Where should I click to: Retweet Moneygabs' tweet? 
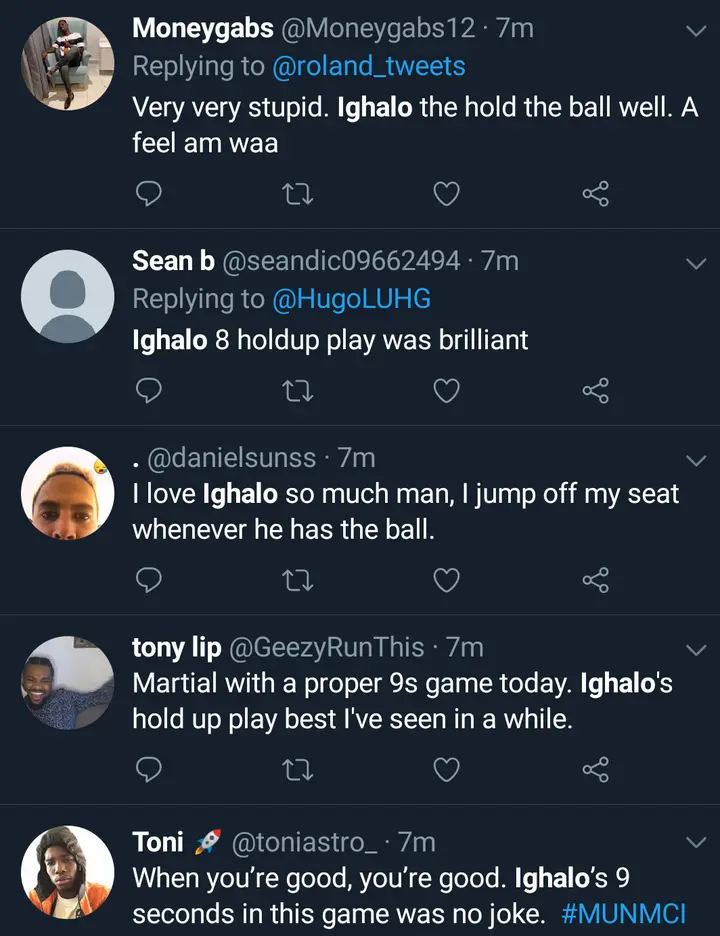pos(297,194)
